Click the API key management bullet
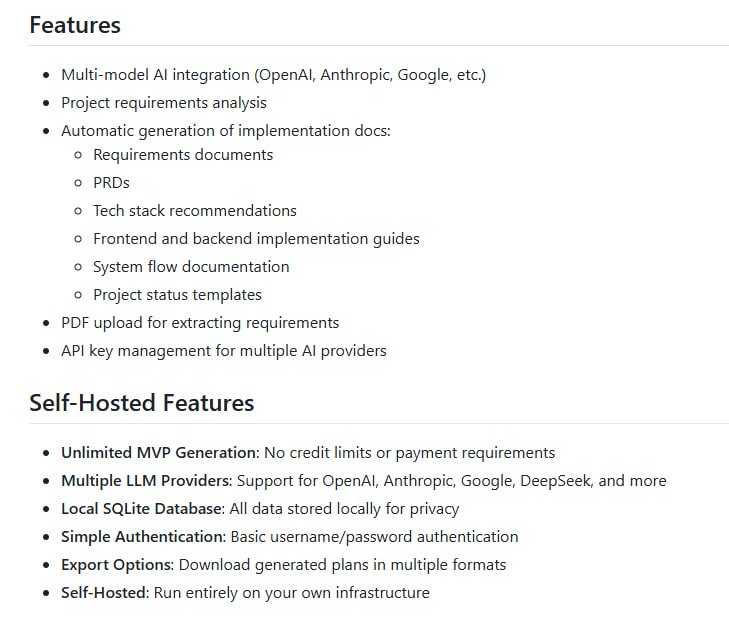Viewport: 729px width, 619px height. (x=223, y=351)
